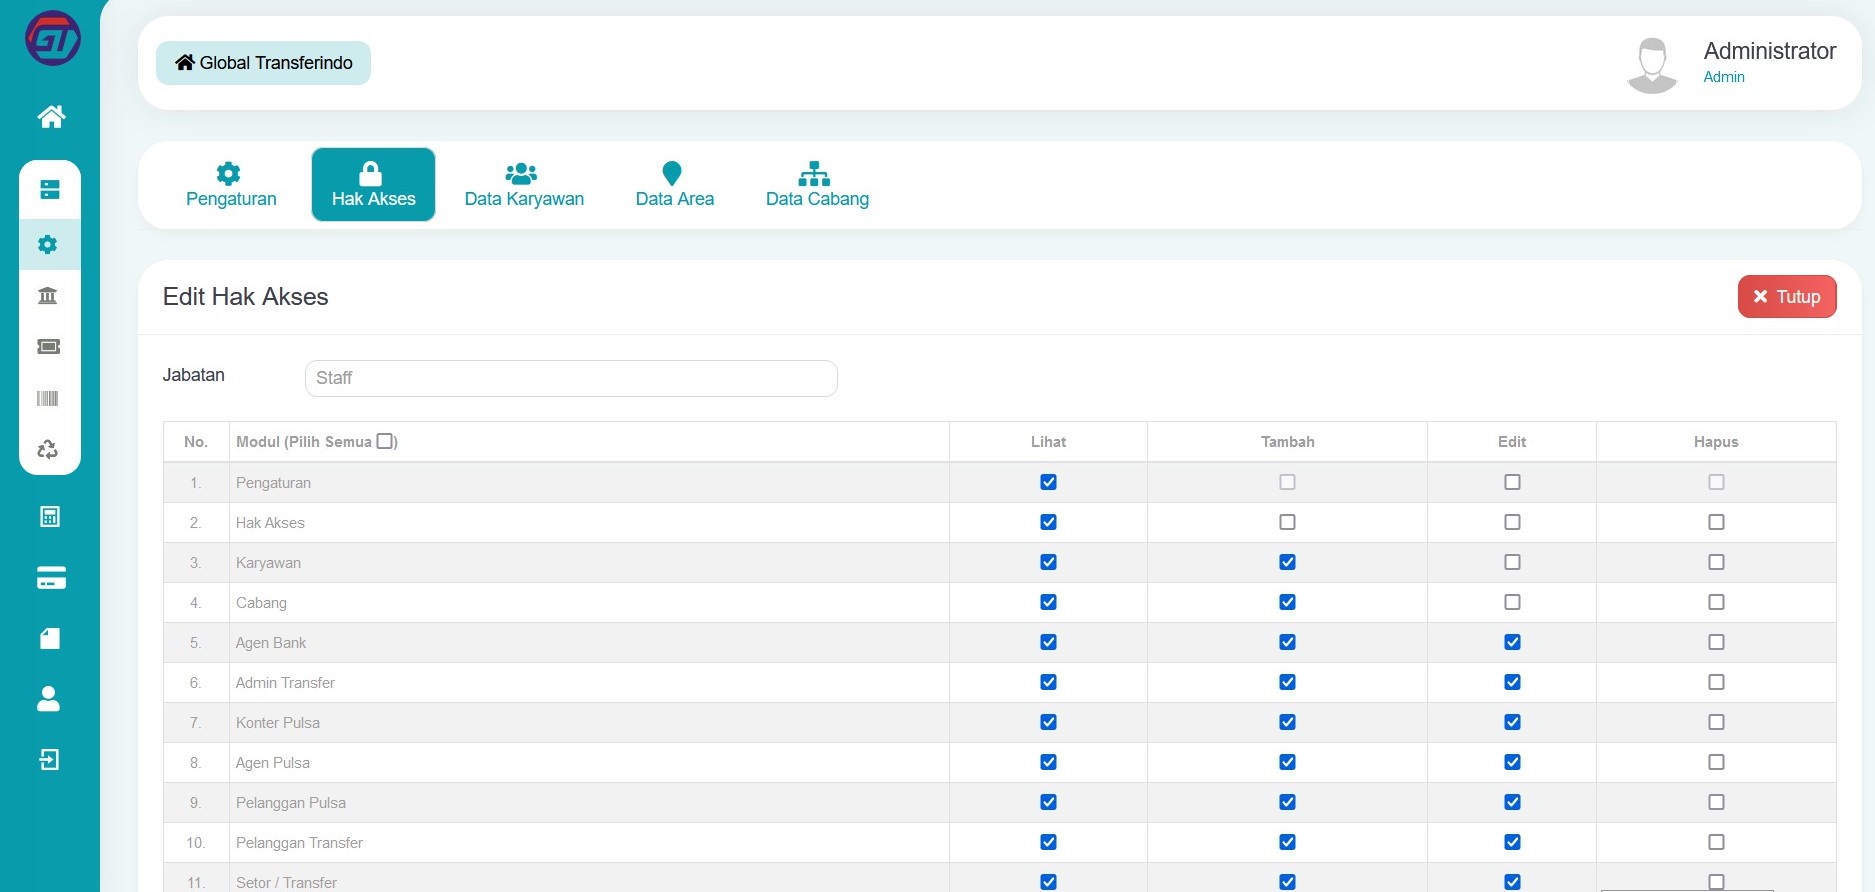Check Hapus for Admin Transfer
Viewport: 1875px width, 892px height.
pos(1716,682)
